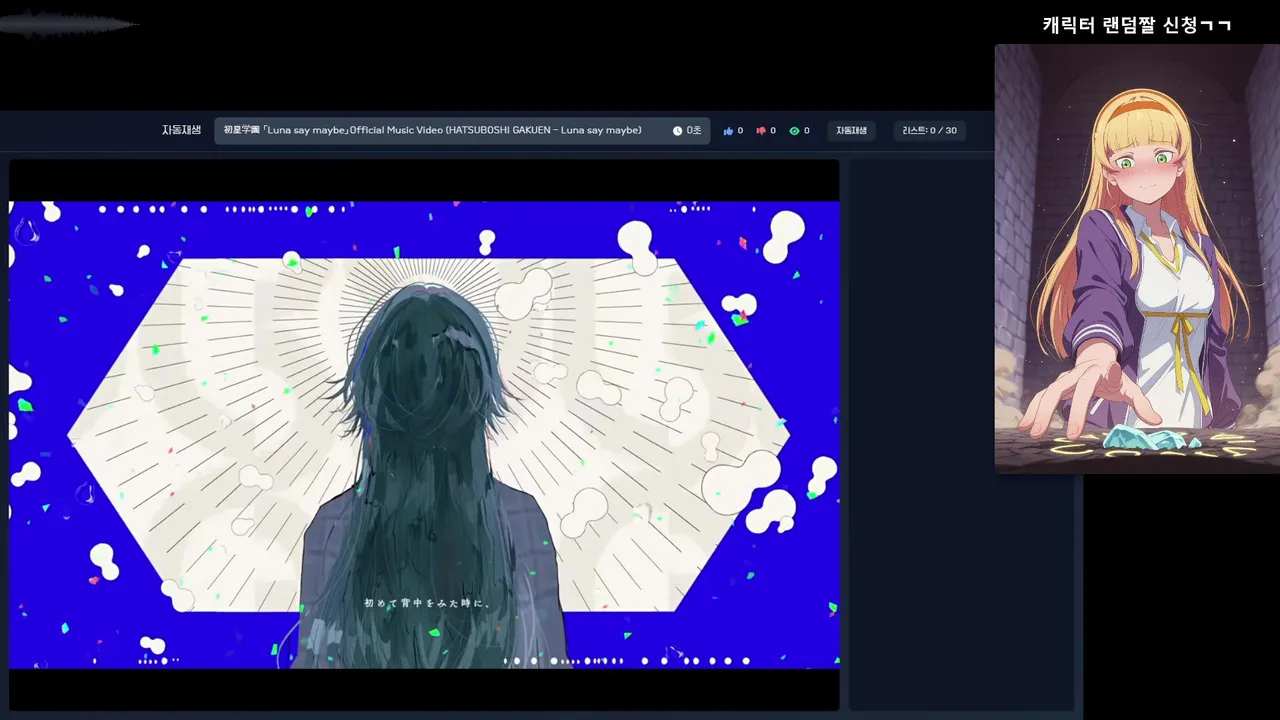1280x720 pixels.
Task: Open the 리스트: 0 / 30 playlist button
Action: point(929,131)
